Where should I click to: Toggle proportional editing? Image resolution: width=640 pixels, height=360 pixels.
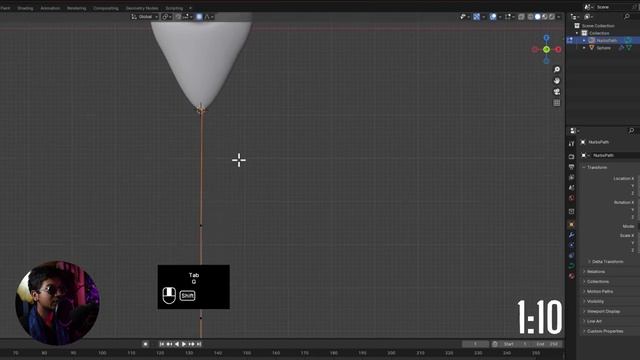[199, 17]
